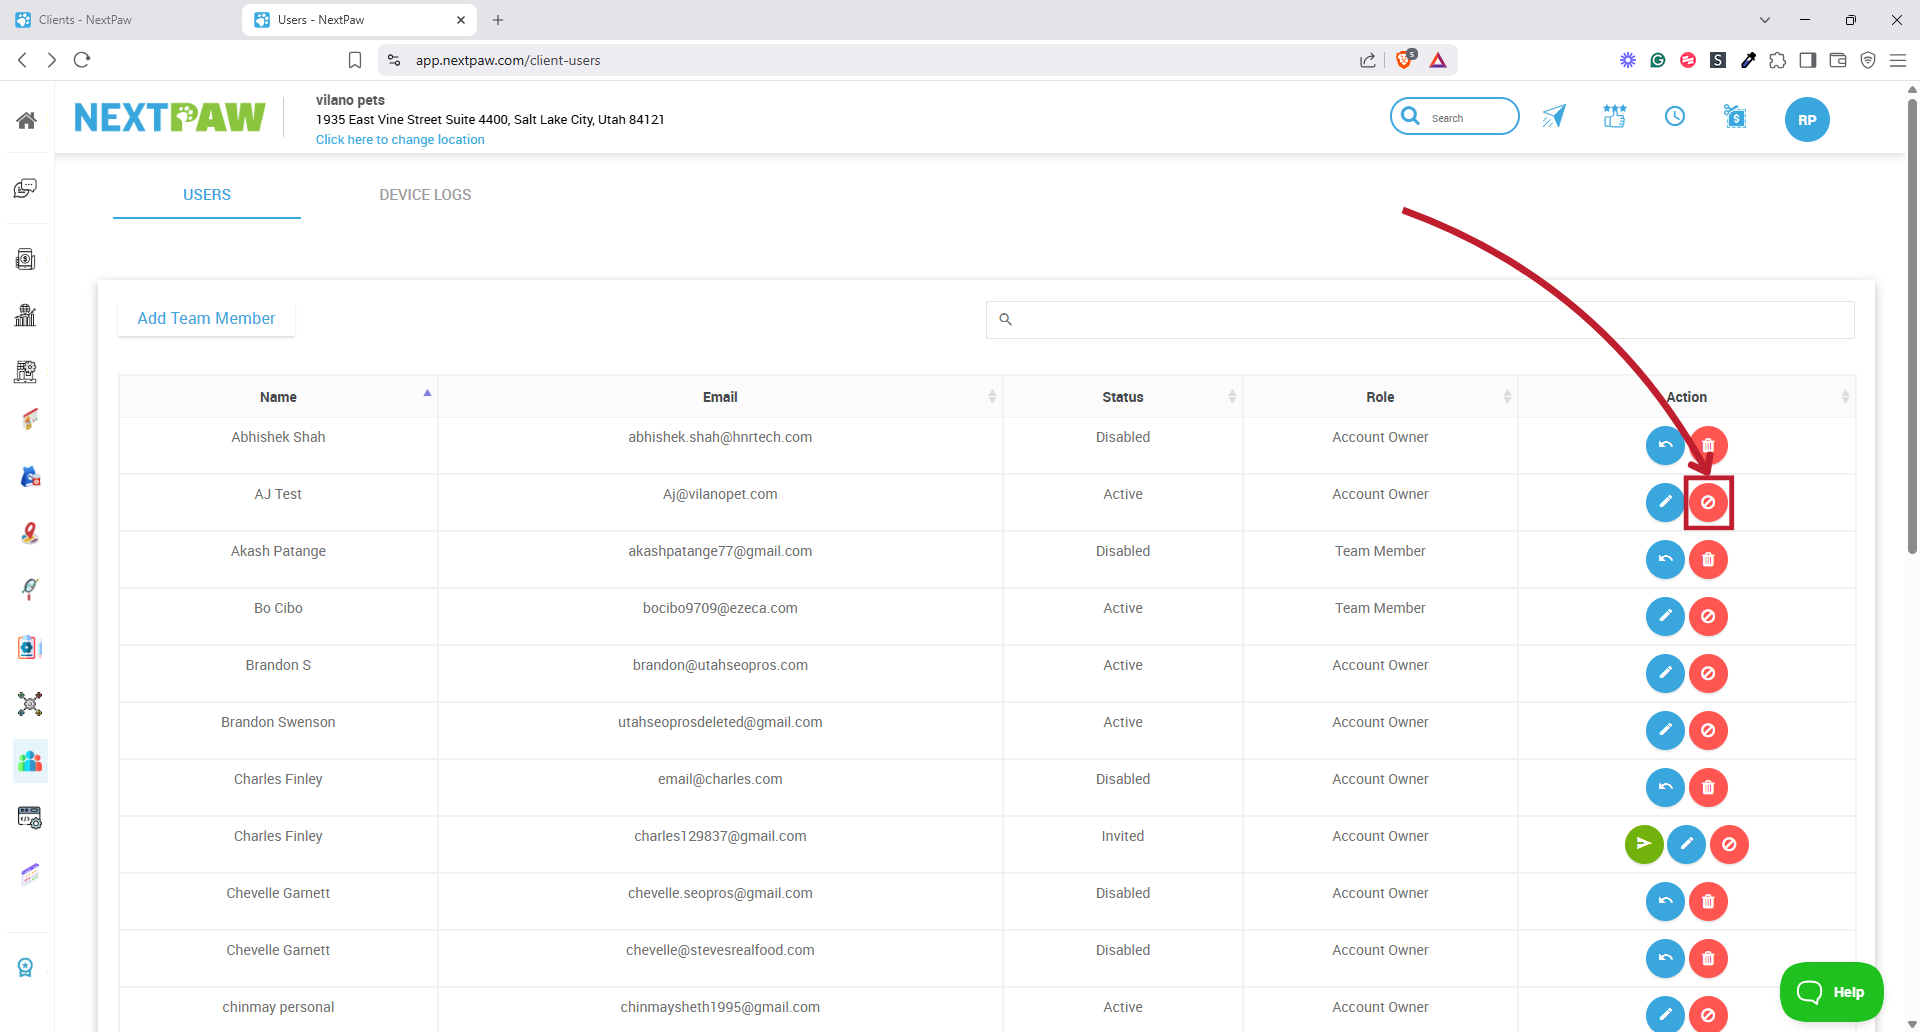Open a new browser tab
Image resolution: width=1920 pixels, height=1032 pixels.
498,20
